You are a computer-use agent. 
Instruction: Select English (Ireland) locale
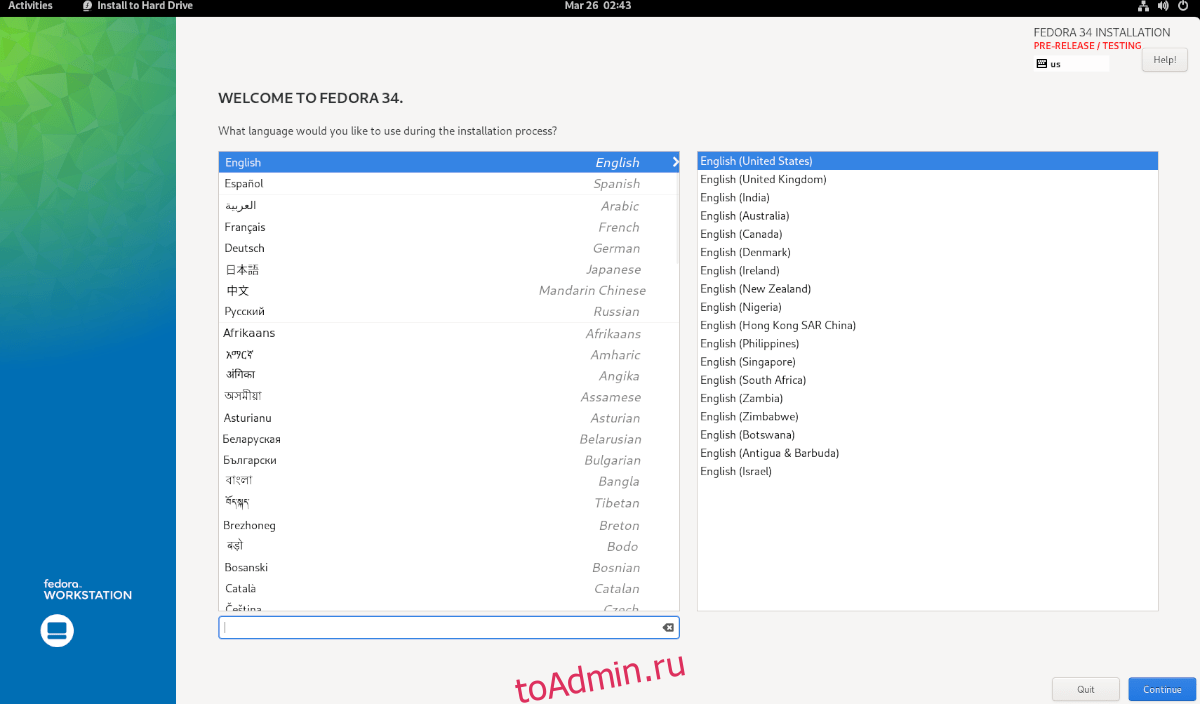click(x=927, y=270)
